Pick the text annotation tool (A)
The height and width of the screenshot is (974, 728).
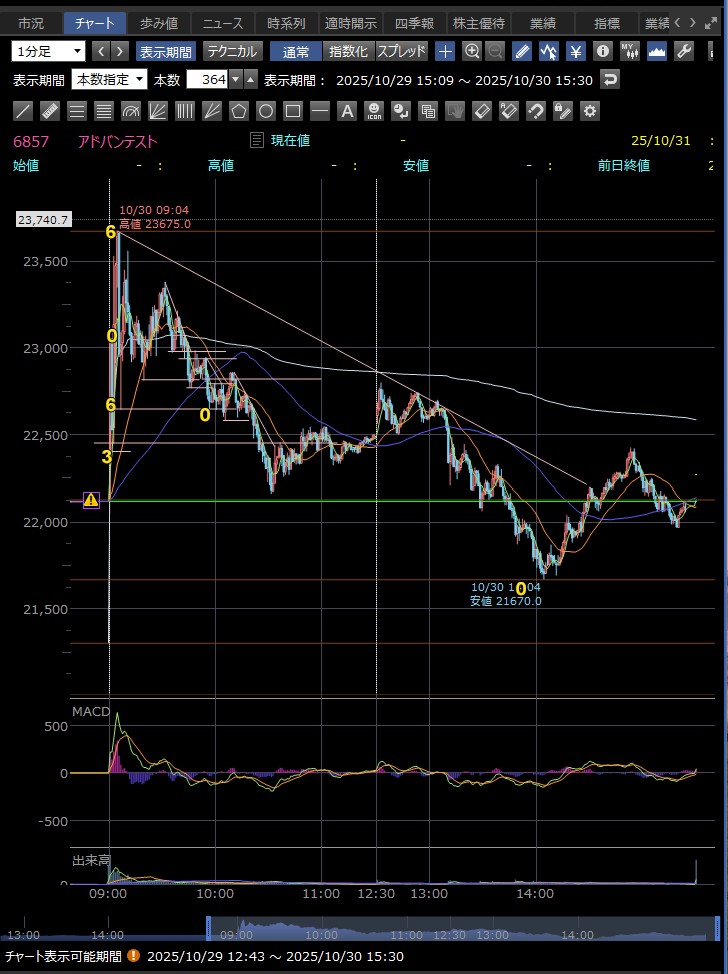click(347, 111)
